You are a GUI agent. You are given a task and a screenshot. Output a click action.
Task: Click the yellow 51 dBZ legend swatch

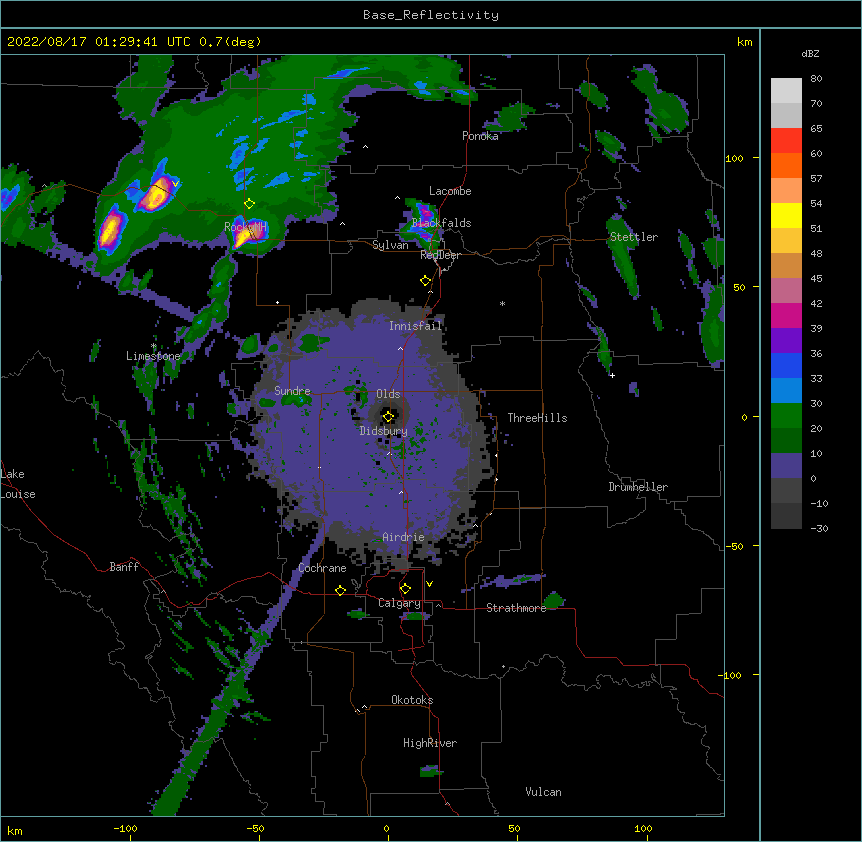point(786,215)
